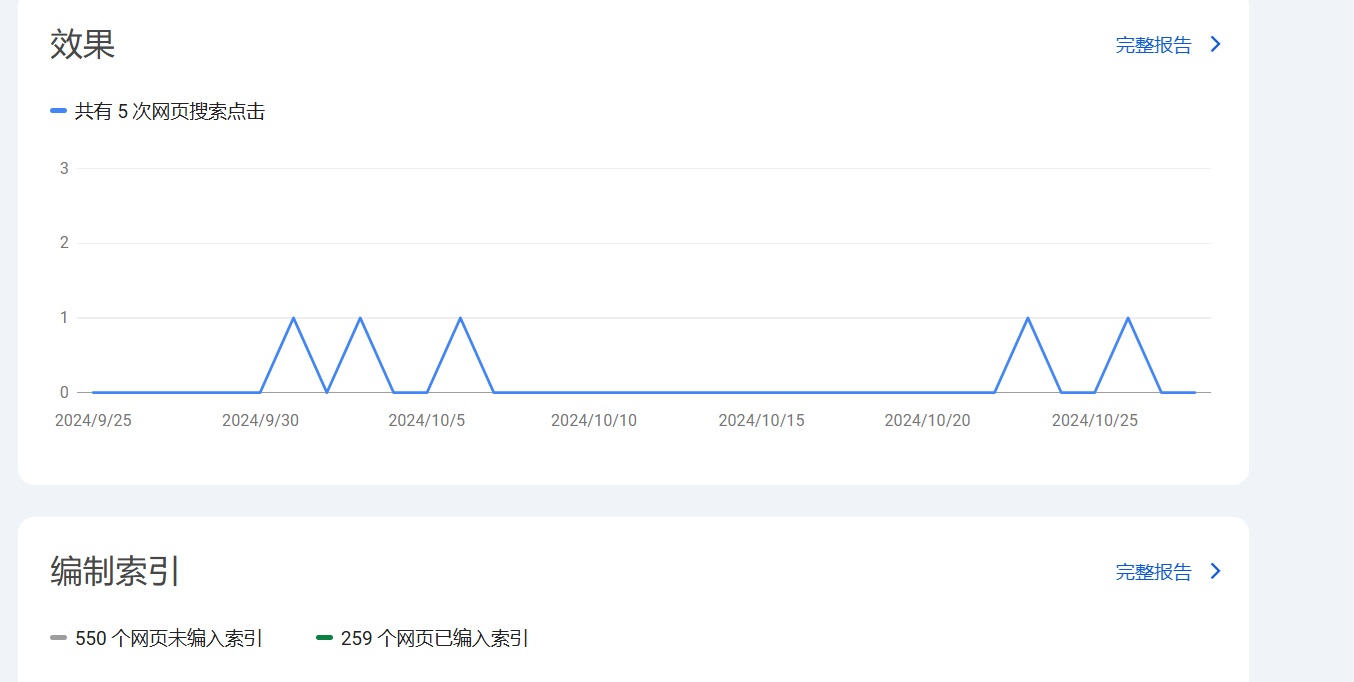Click the chevron arrow beside 编制索引 完整报告
1354x682 pixels.
click(x=1215, y=571)
